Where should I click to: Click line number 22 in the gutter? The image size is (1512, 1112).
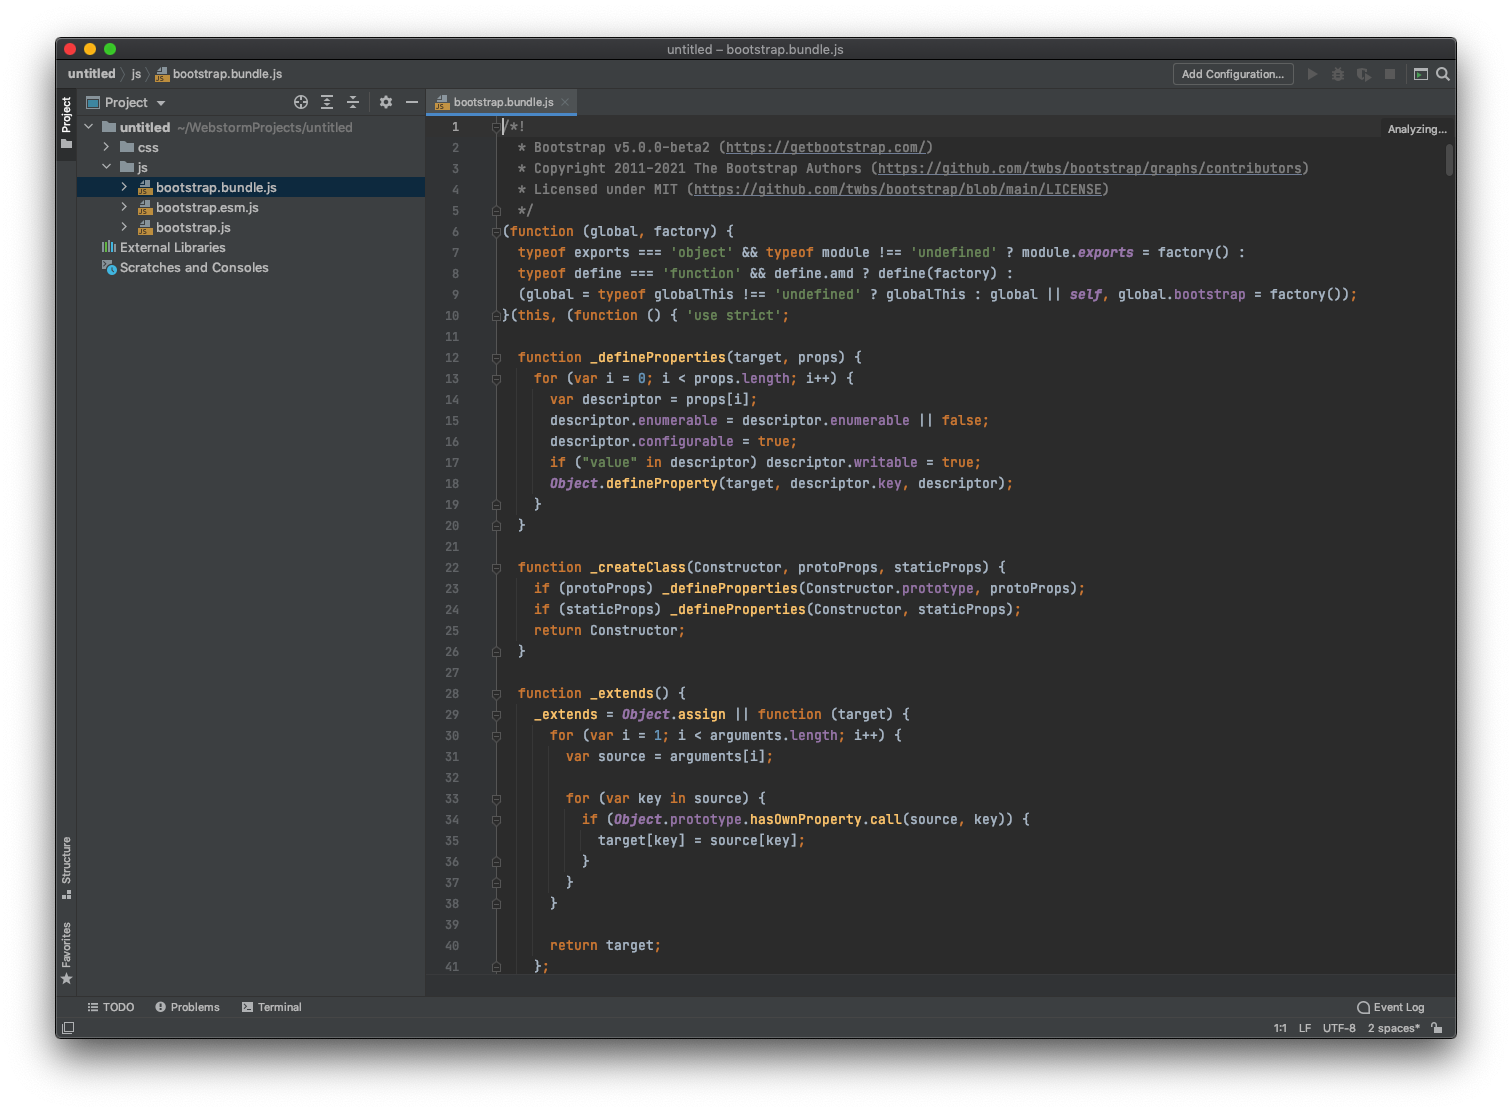(452, 568)
